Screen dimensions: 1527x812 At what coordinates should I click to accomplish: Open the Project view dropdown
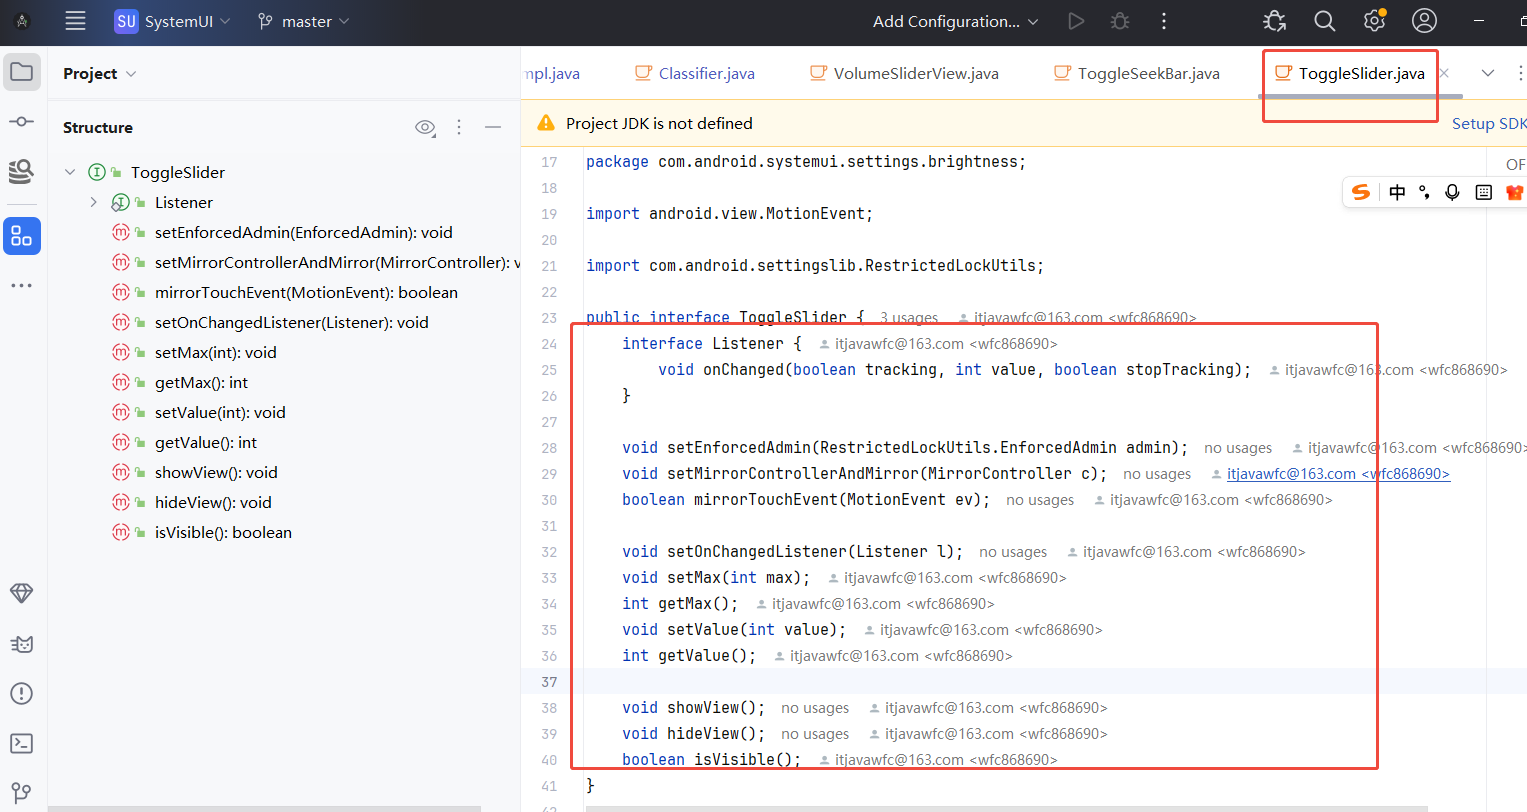(99, 74)
